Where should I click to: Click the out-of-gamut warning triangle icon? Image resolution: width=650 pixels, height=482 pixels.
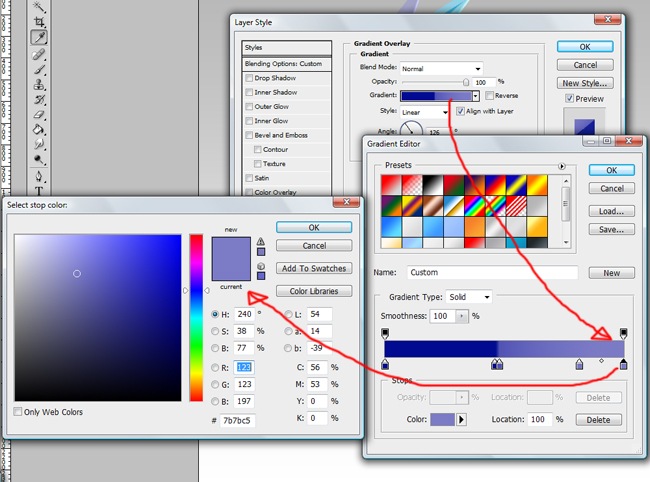(x=261, y=241)
